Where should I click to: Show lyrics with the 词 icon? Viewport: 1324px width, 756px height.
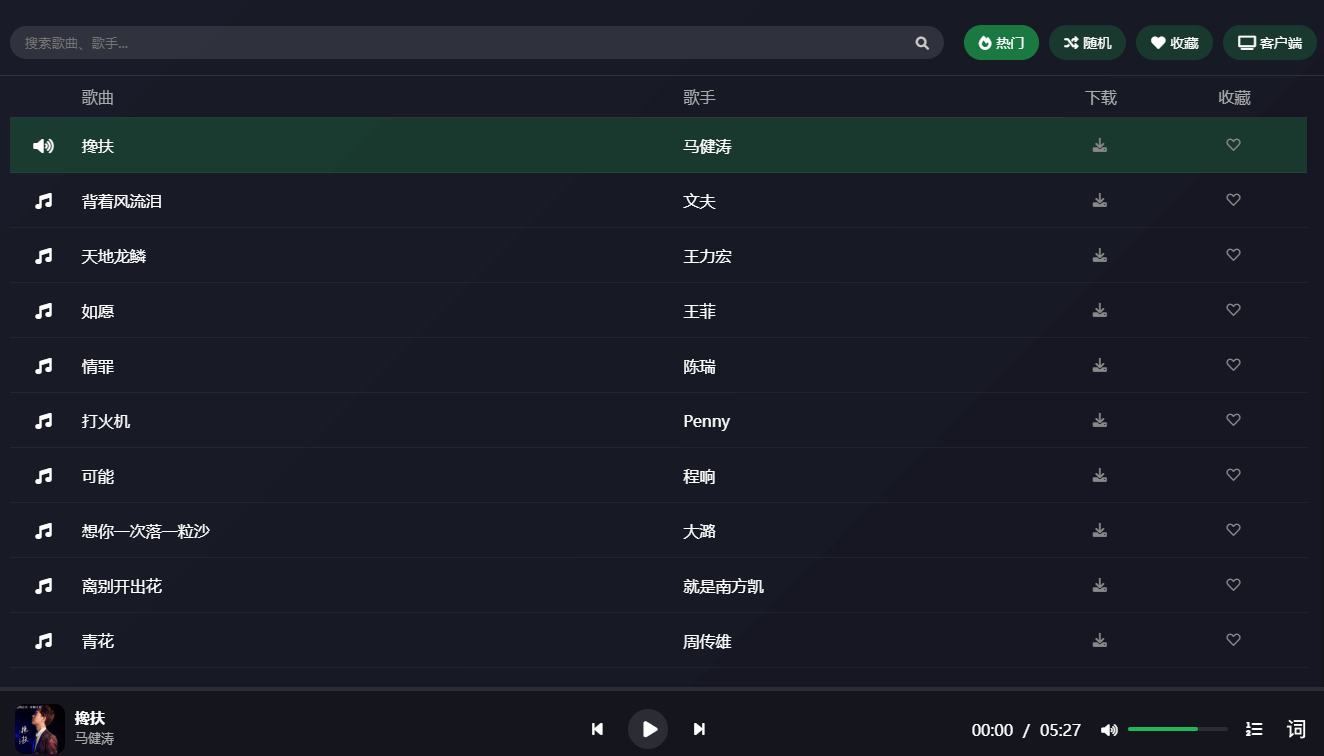click(1296, 729)
